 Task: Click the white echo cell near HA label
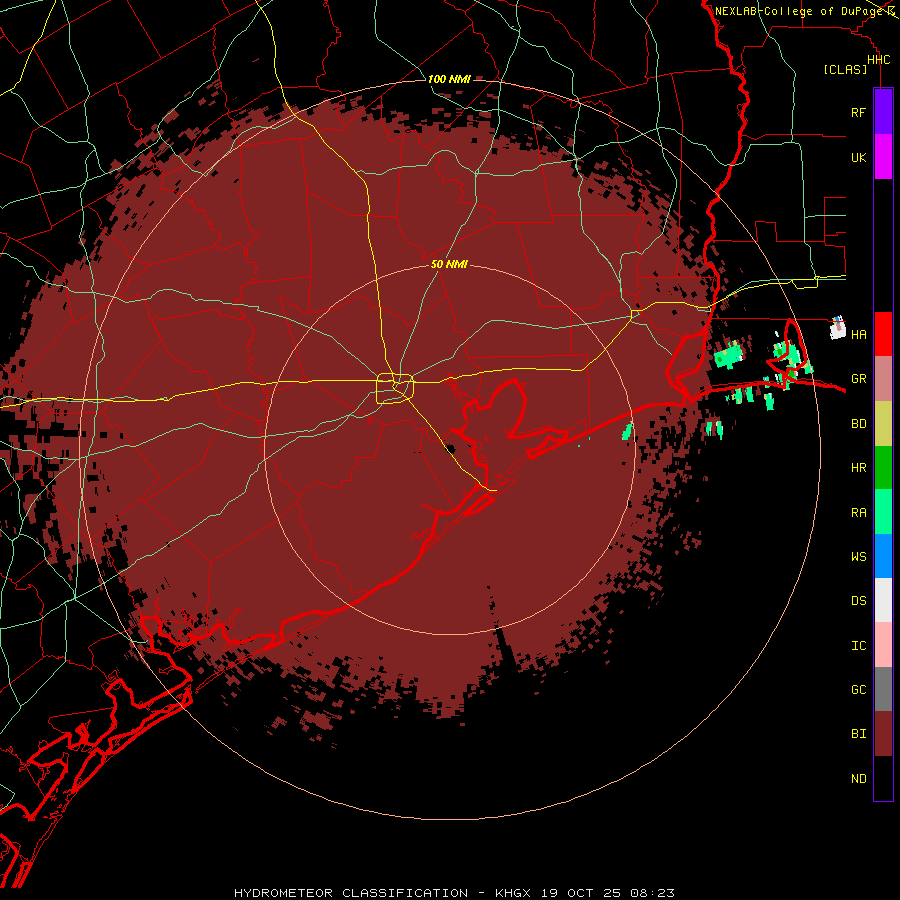(x=838, y=328)
